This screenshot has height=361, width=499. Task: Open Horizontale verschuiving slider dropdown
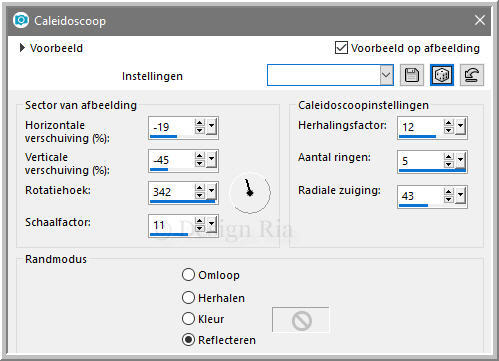point(212,127)
